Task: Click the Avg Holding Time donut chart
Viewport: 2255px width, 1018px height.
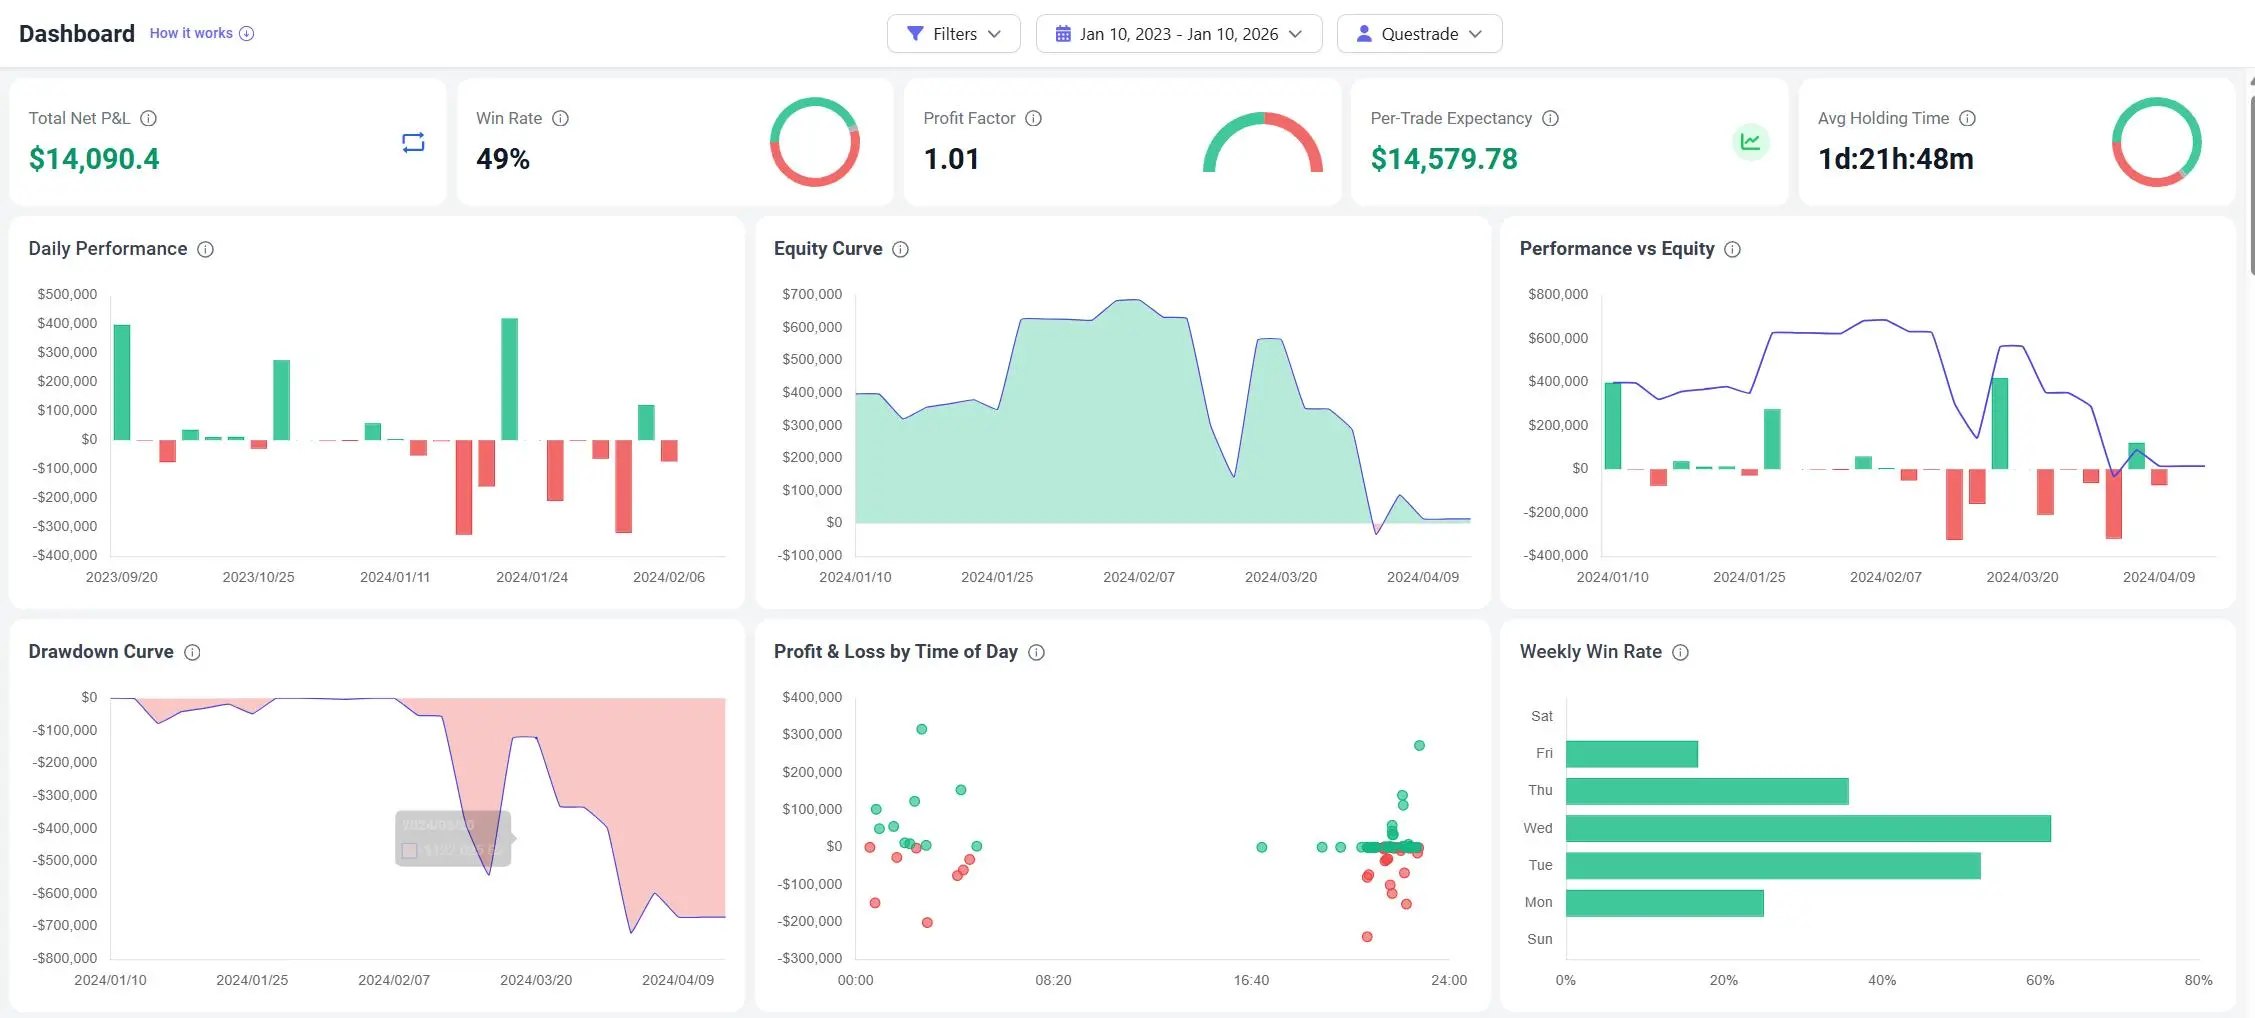Action: tap(2156, 142)
